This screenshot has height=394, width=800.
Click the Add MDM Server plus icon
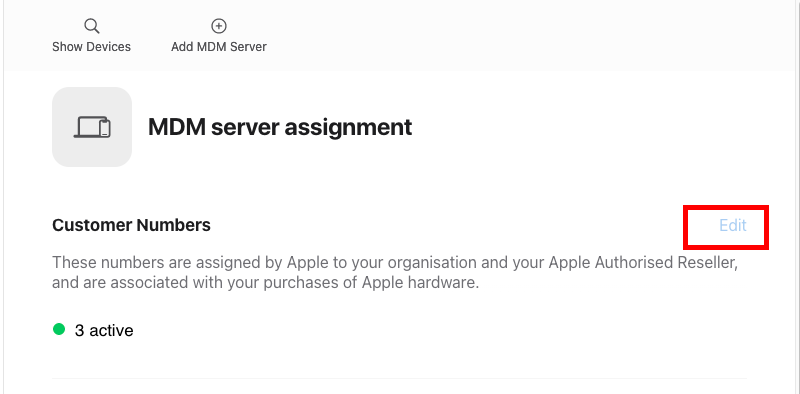[x=219, y=26]
